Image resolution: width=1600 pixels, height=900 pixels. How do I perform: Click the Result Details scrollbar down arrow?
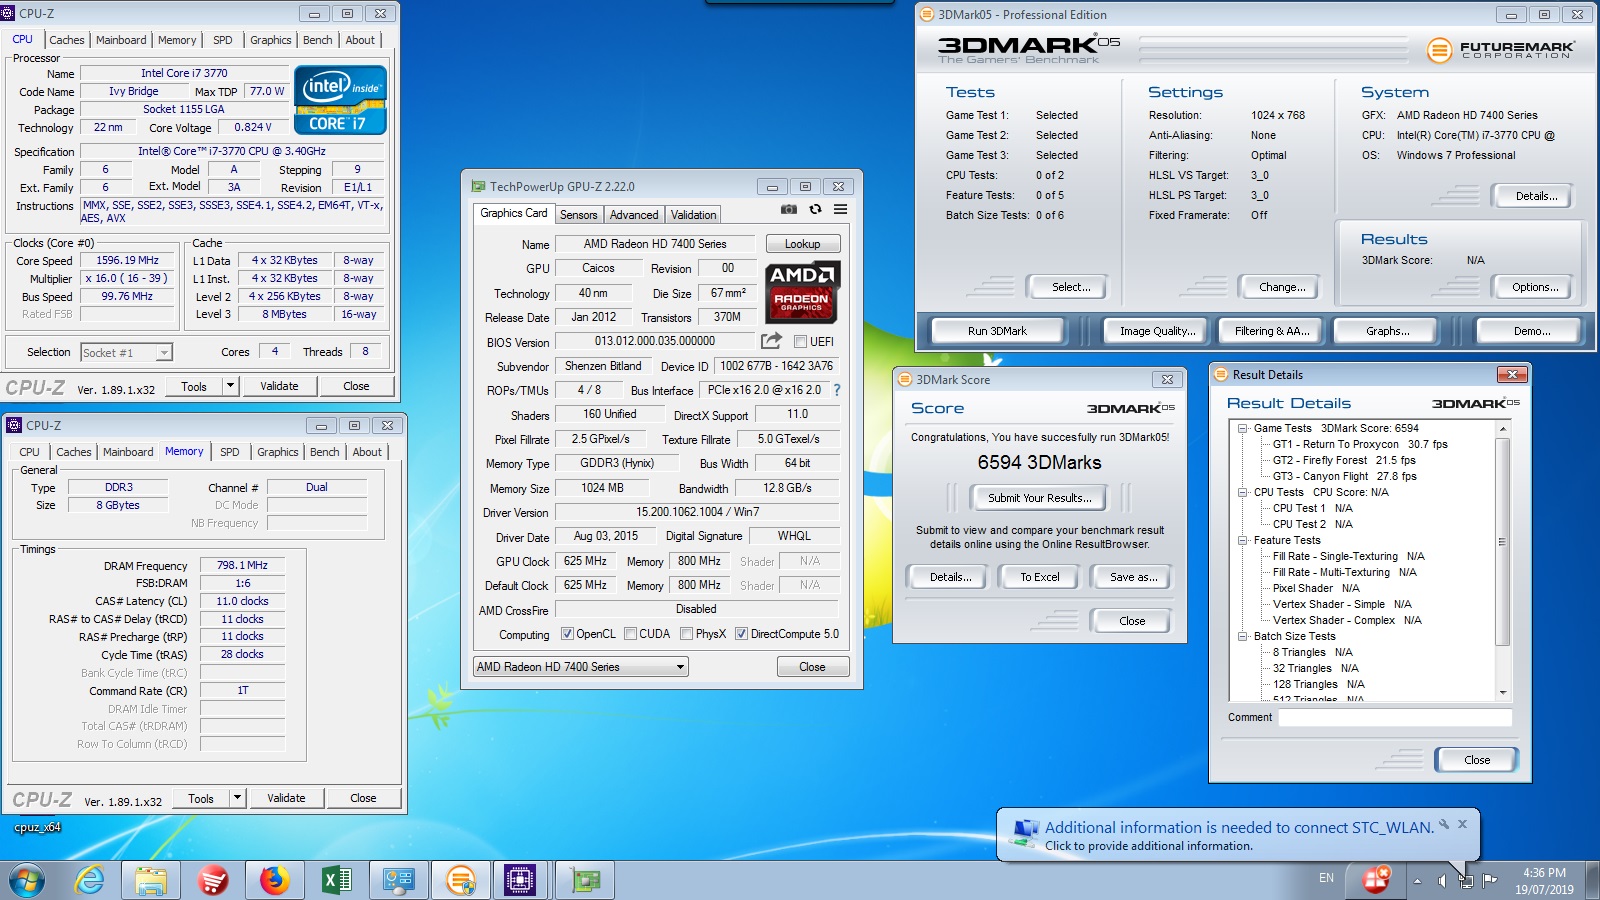point(1502,693)
